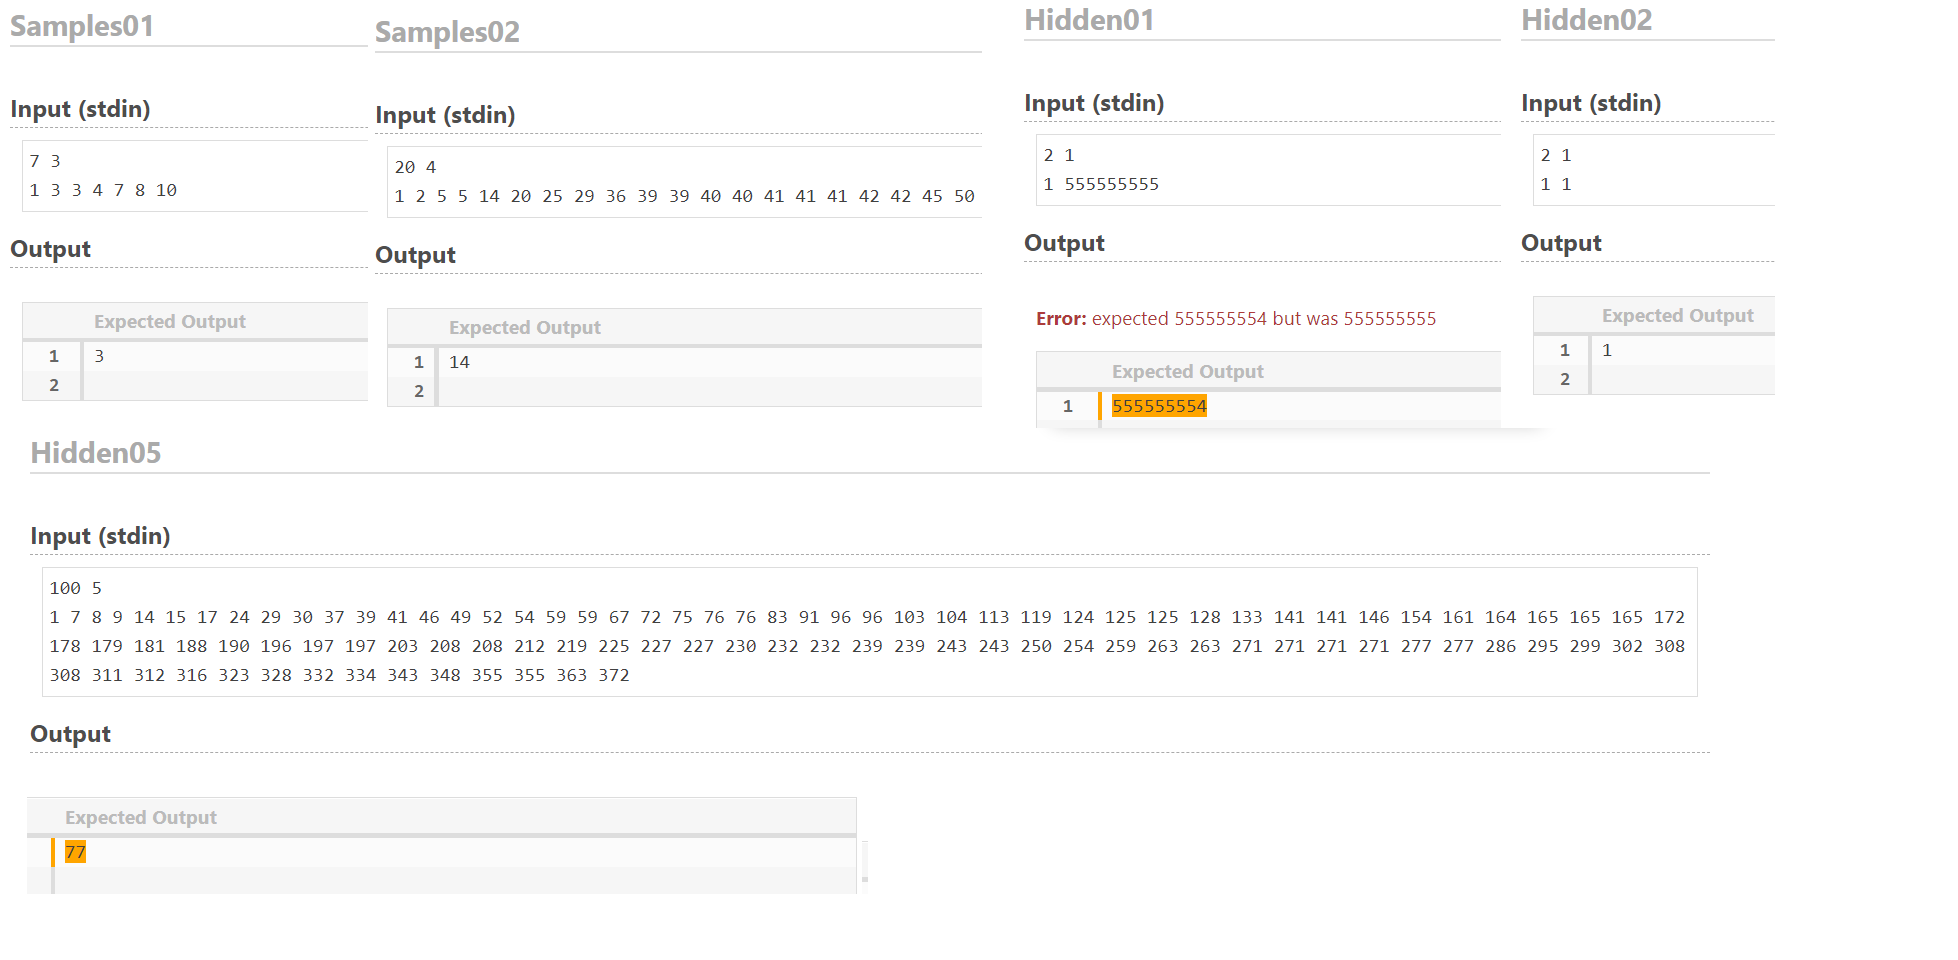Select the highlighted 77 output in Hidden05
The image size is (1958, 960).
(x=75, y=852)
